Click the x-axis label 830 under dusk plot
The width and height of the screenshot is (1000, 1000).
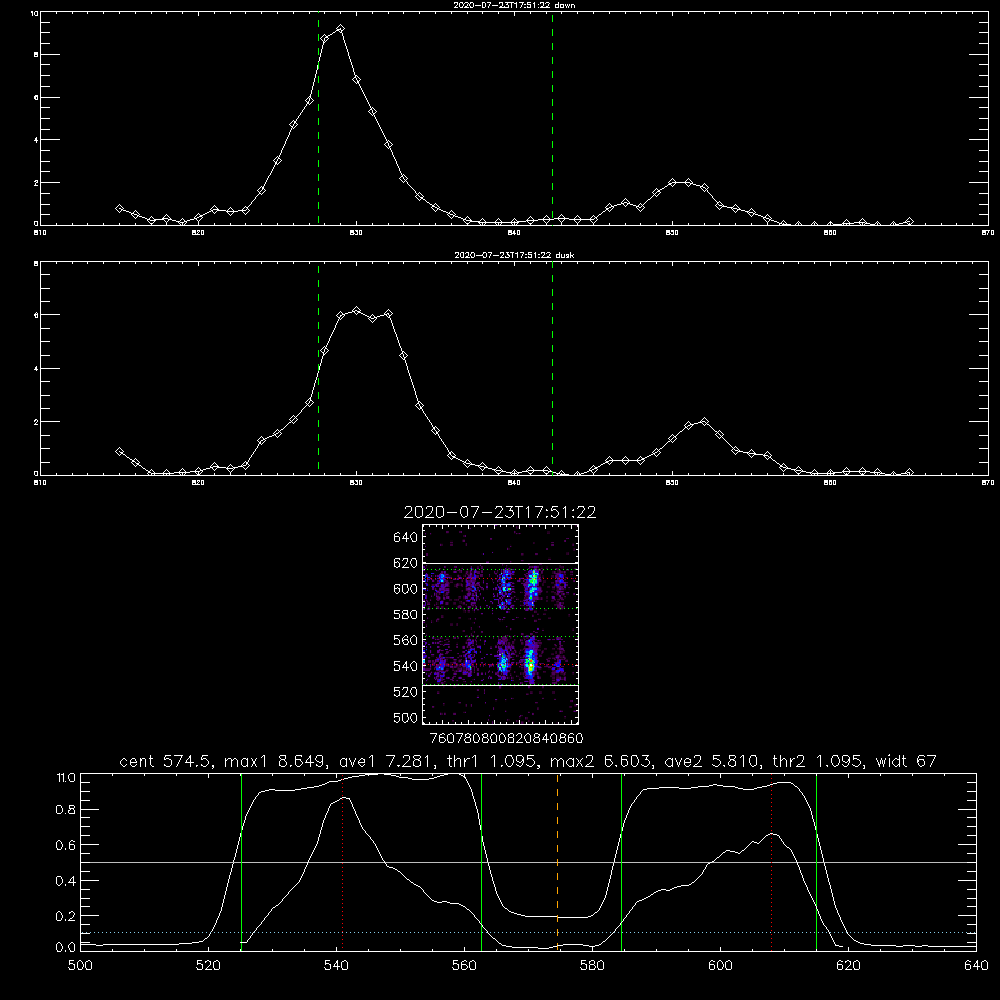(356, 483)
